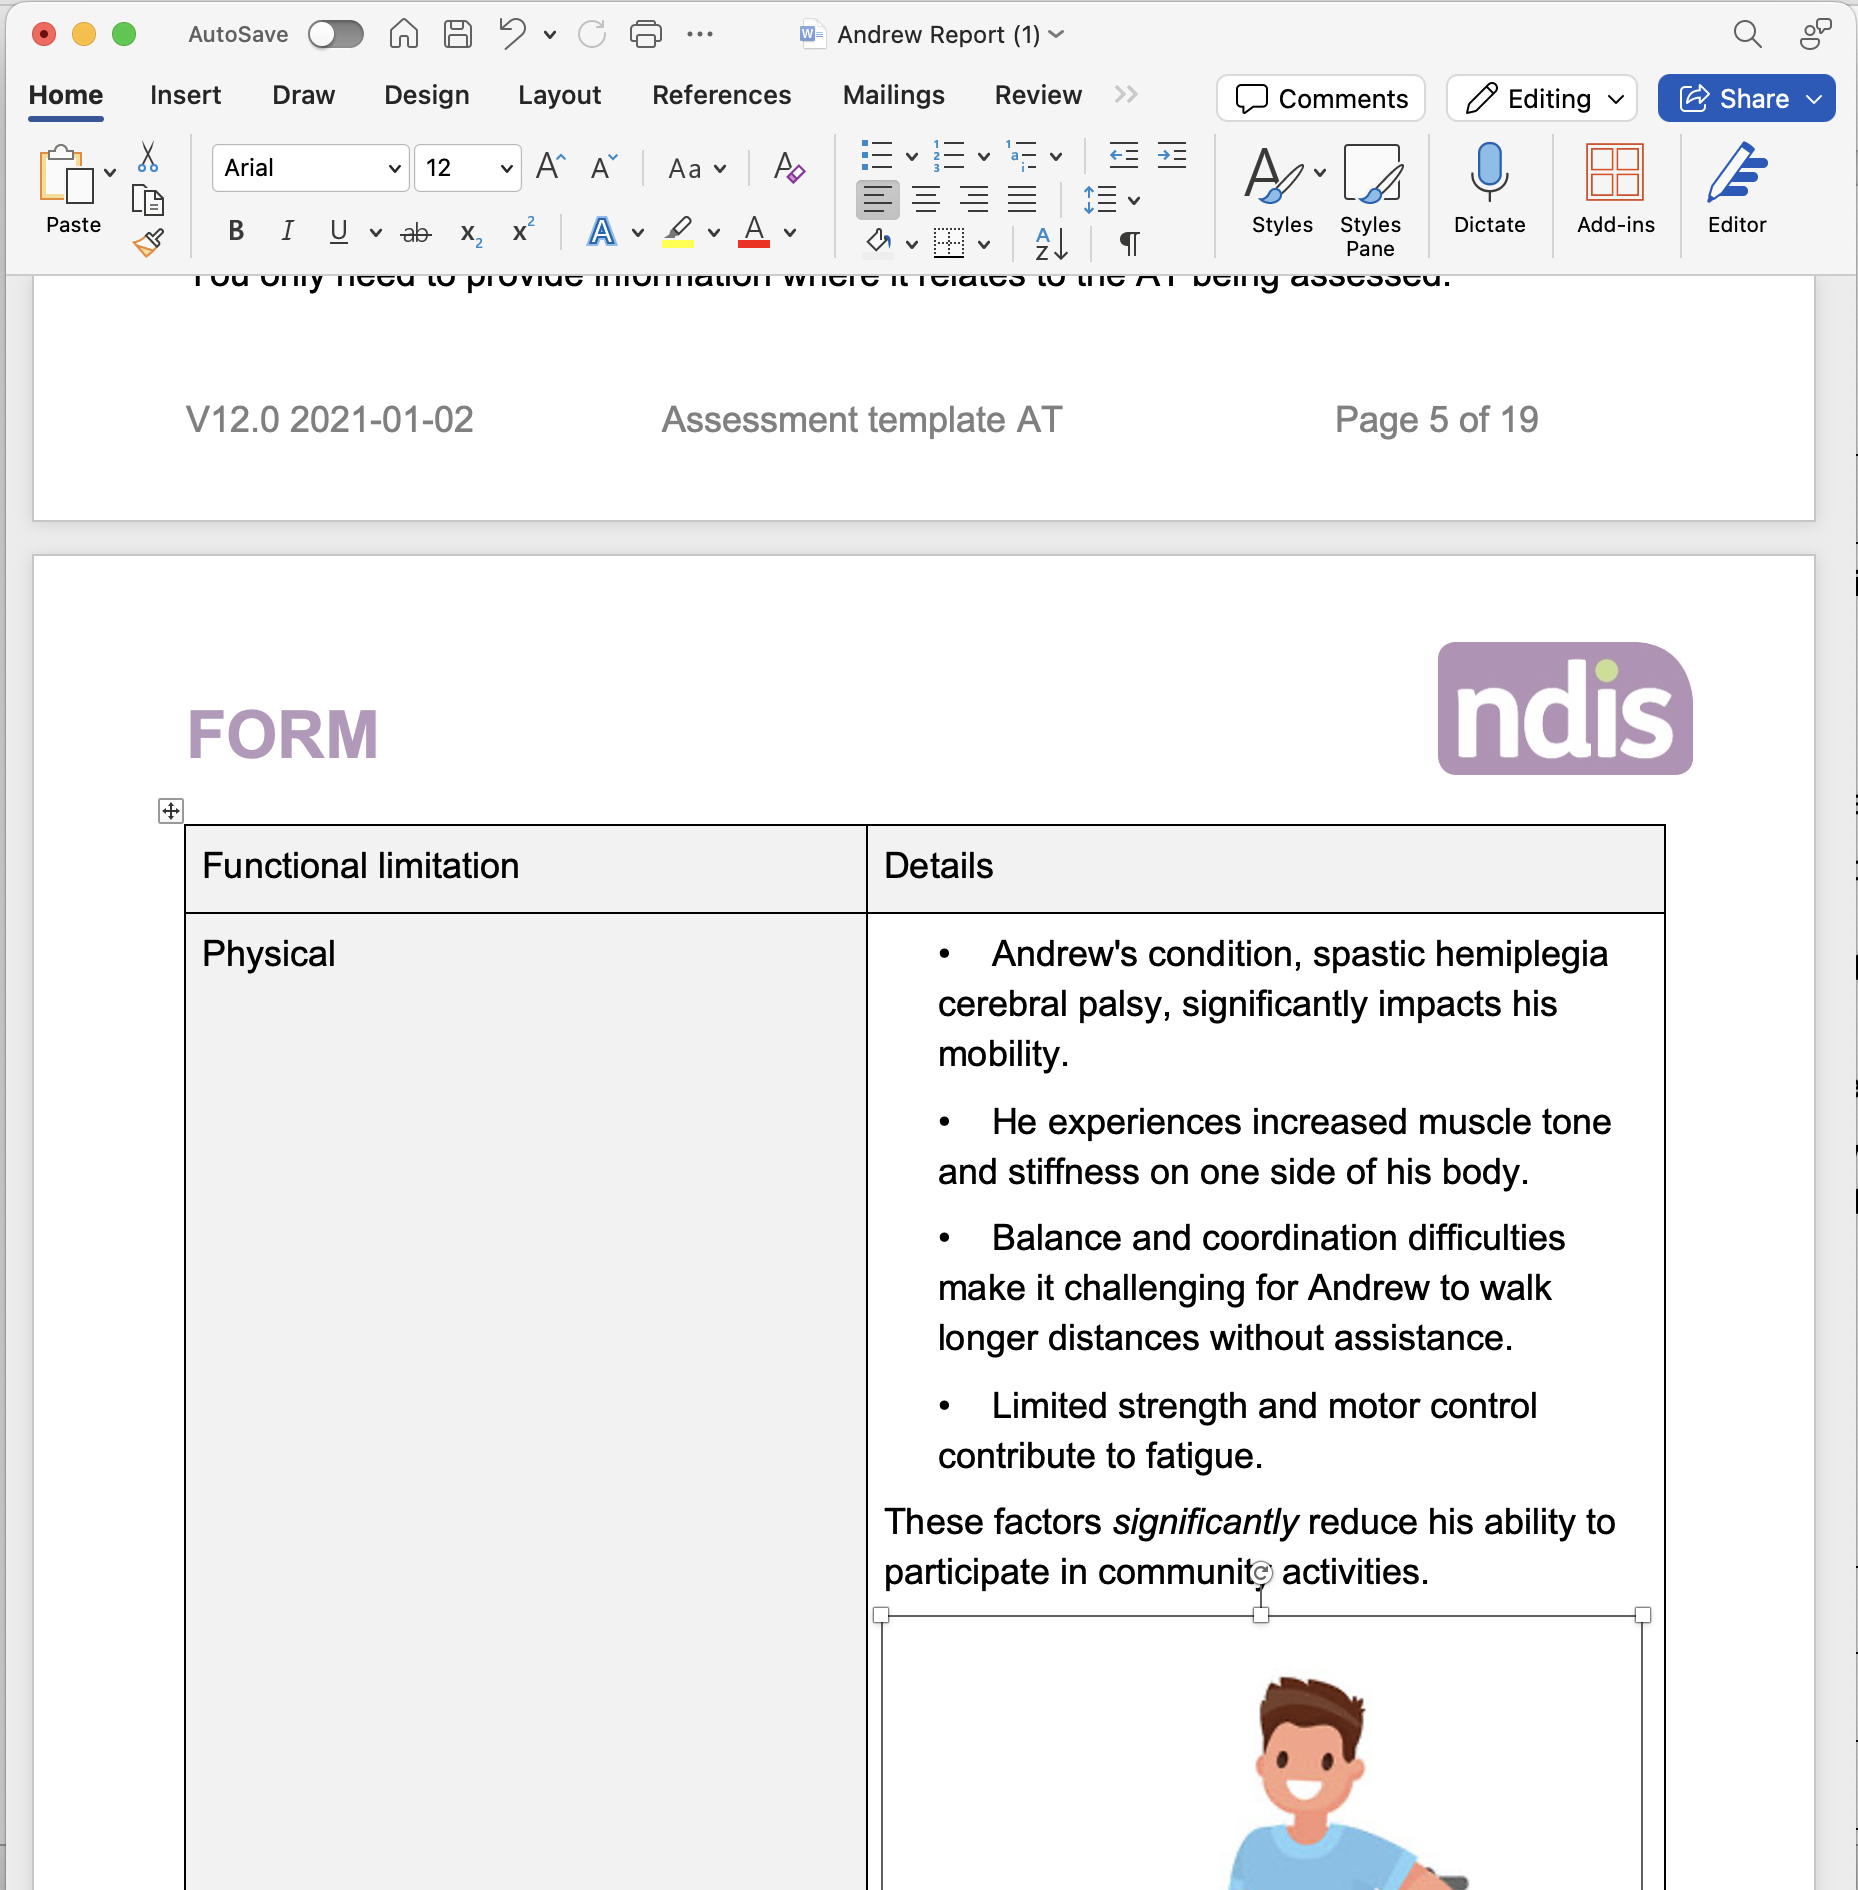Viewport: 1858px width, 1890px height.
Task: Apply yellow text highlight color
Action: (678, 232)
